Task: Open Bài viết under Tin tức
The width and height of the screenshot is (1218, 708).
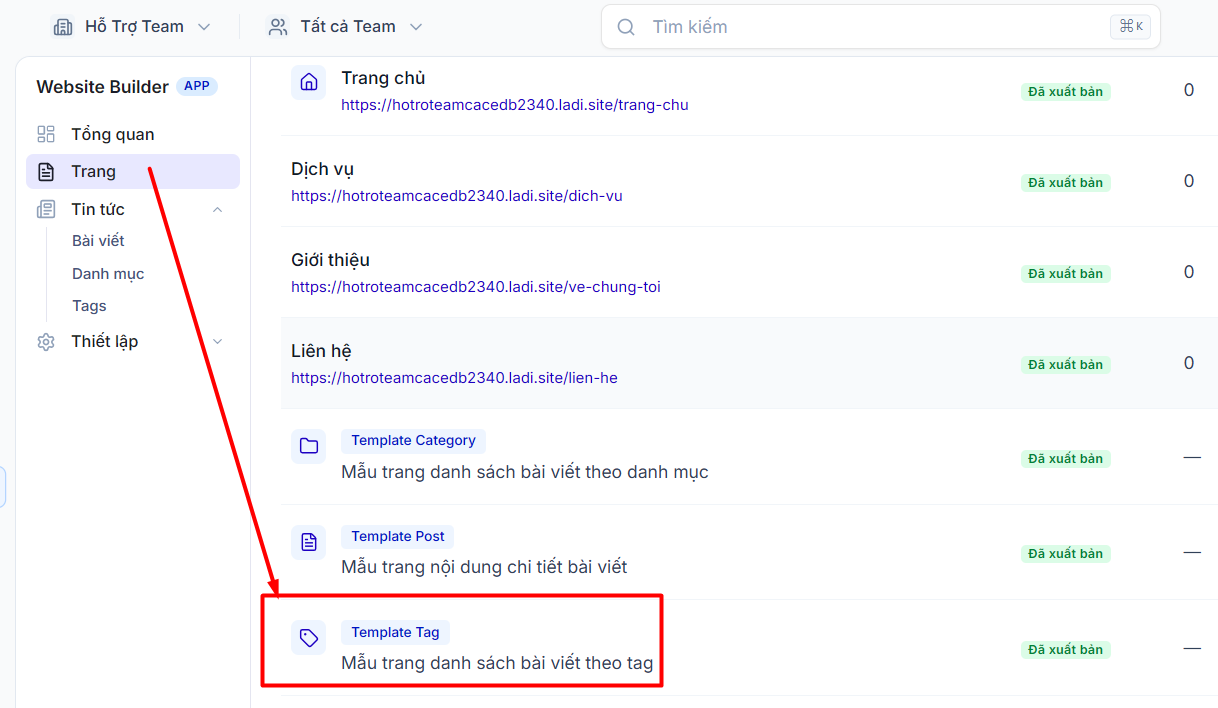Action: [98, 241]
